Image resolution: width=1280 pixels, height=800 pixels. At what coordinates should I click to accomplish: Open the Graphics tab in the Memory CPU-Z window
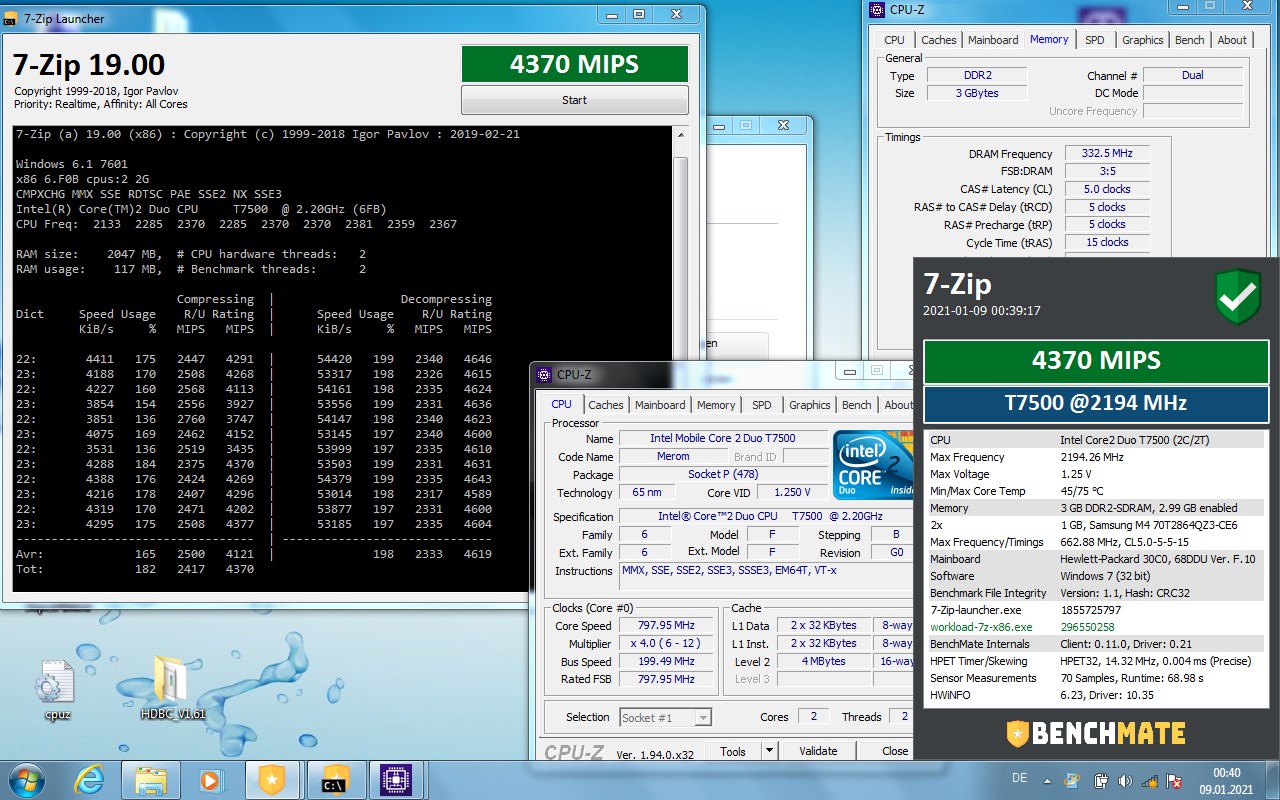click(x=1142, y=40)
